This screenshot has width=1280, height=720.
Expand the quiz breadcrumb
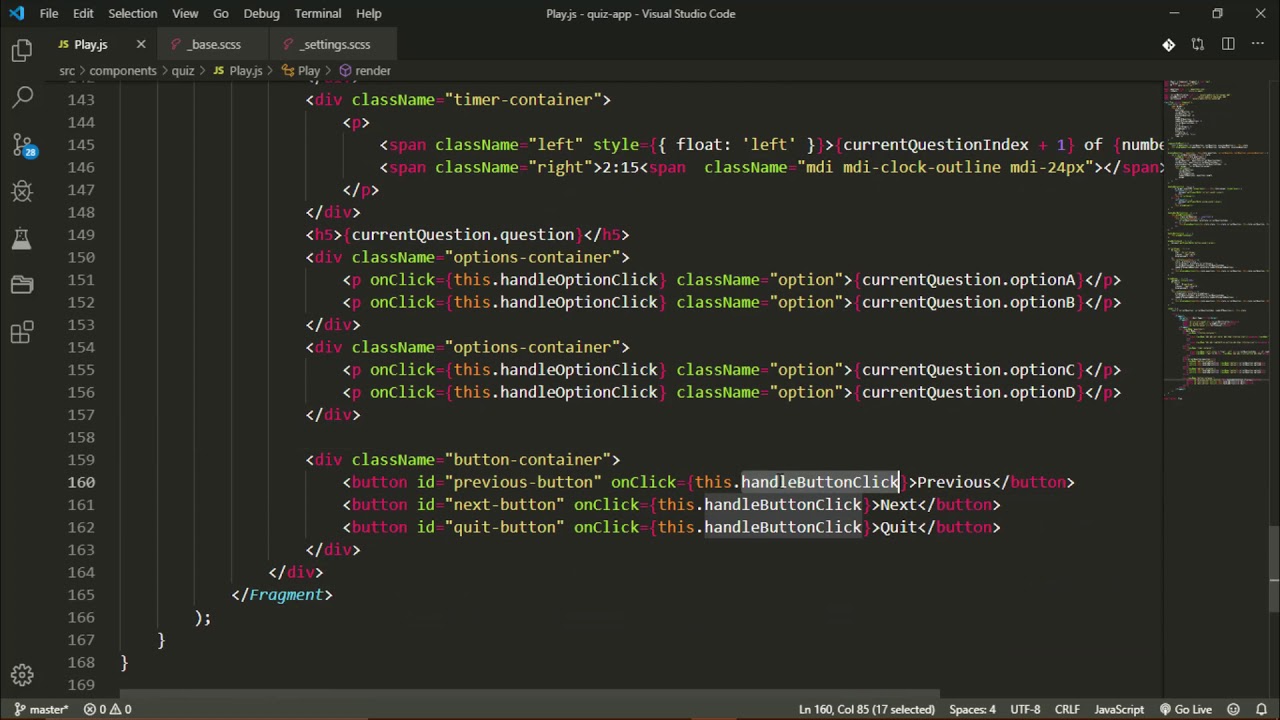coord(182,71)
